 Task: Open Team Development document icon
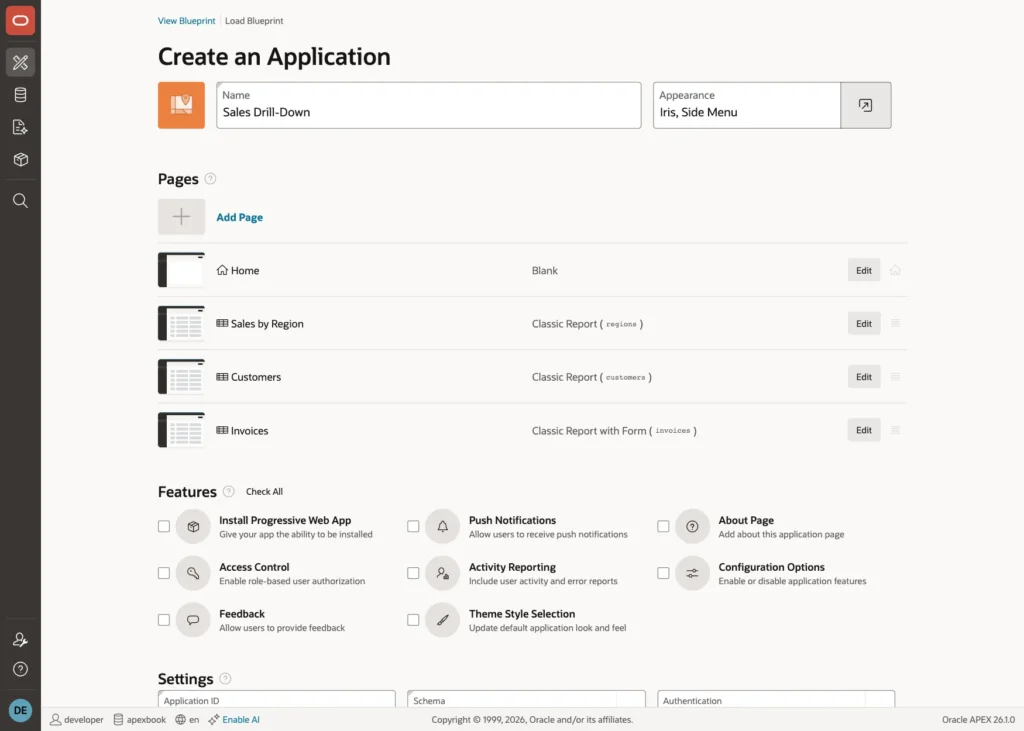coord(20,127)
